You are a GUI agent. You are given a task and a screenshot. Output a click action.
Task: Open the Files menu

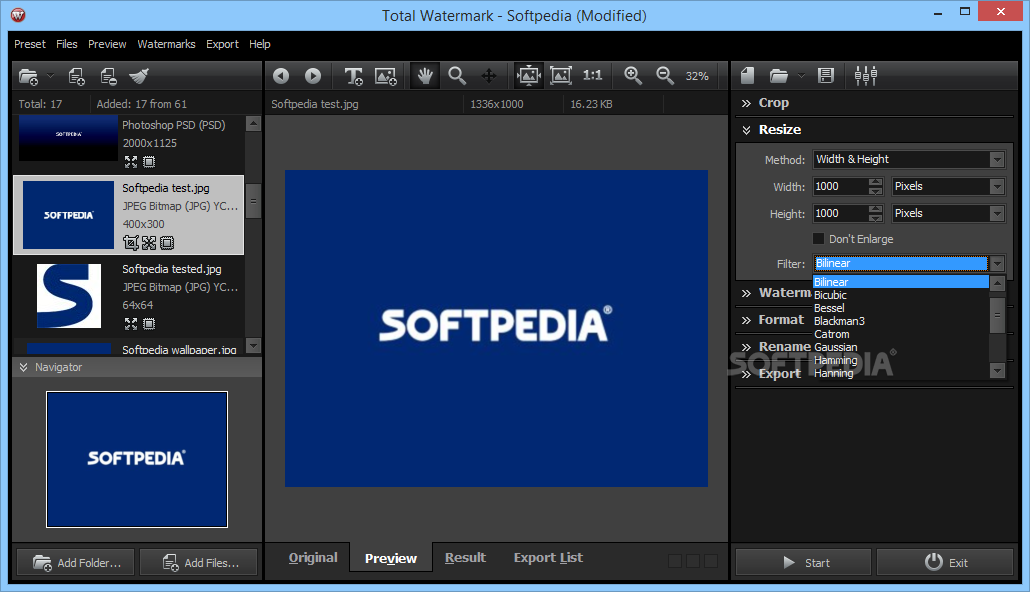click(66, 44)
